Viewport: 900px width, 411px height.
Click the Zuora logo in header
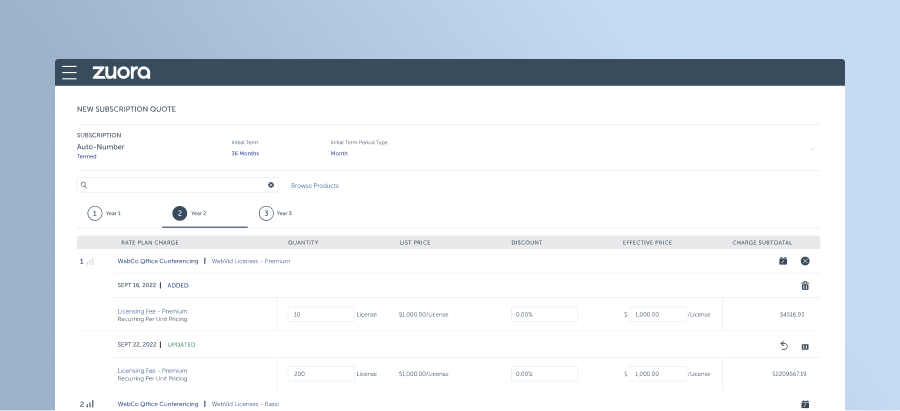tap(121, 72)
